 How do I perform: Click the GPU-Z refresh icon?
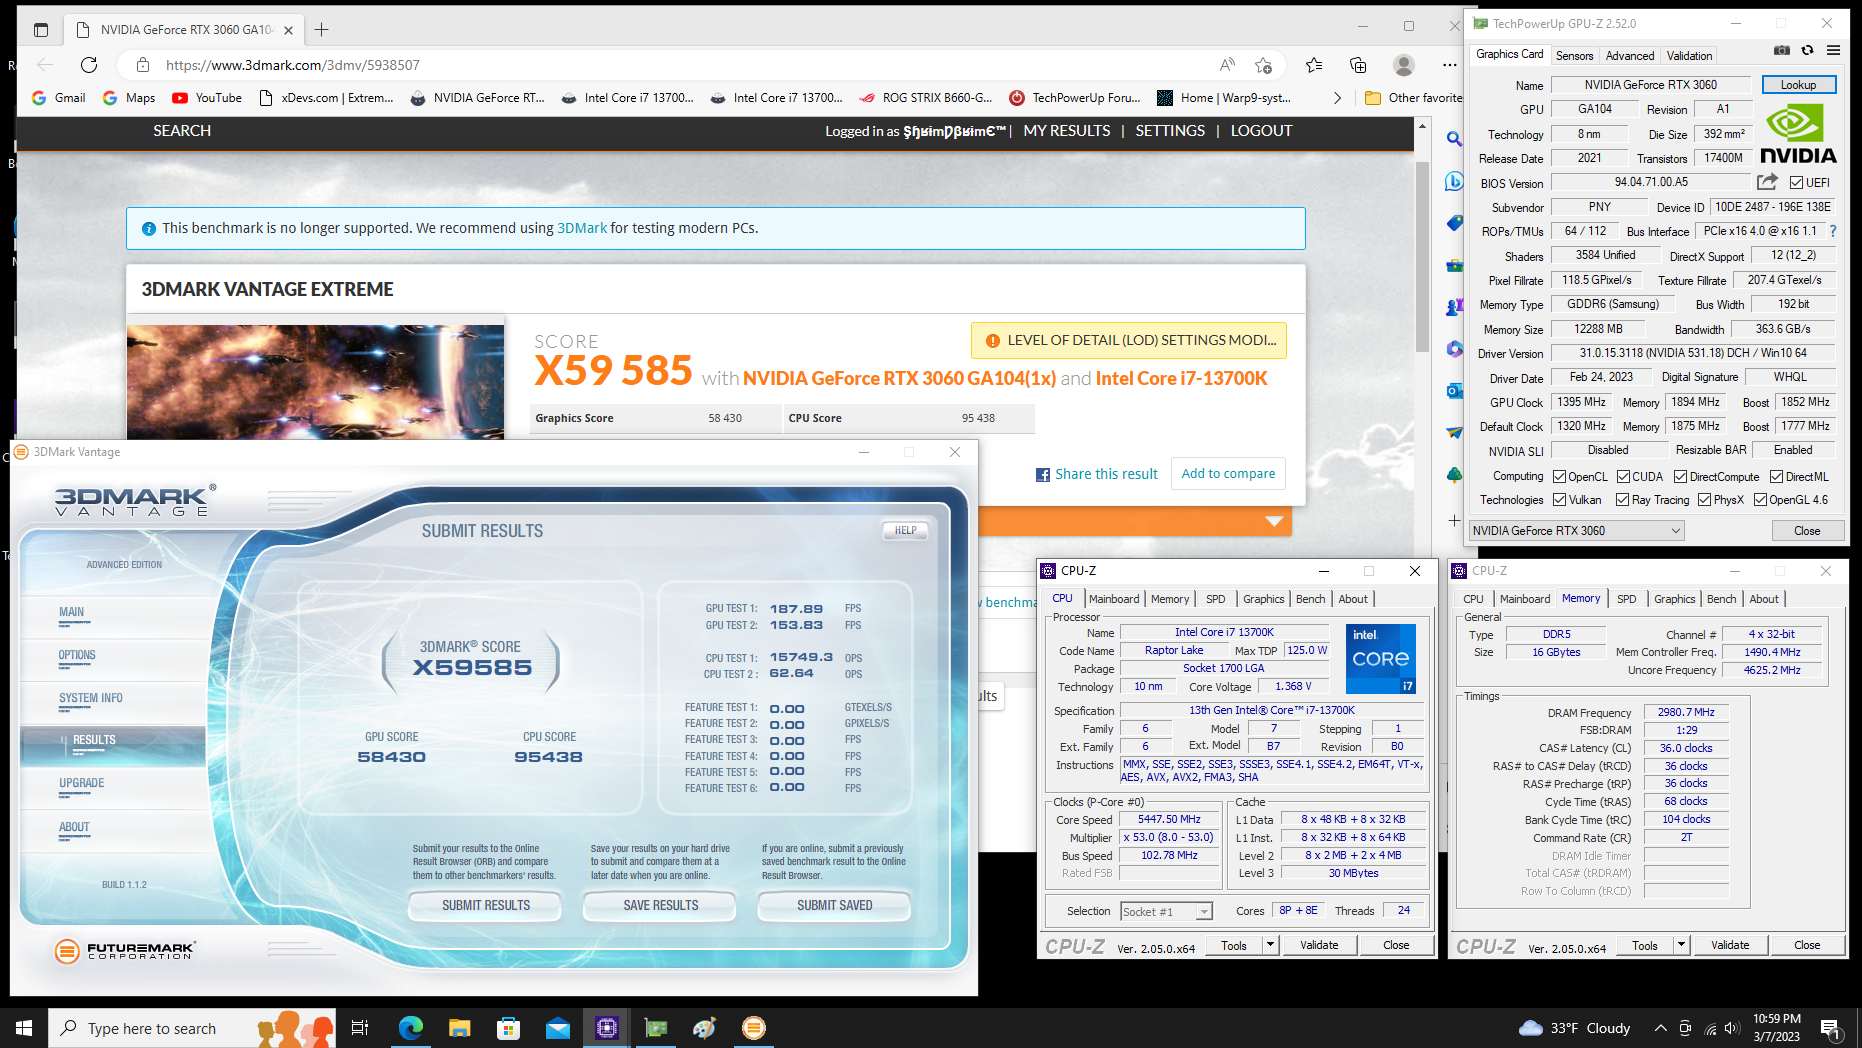pyautogui.click(x=1807, y=50)
